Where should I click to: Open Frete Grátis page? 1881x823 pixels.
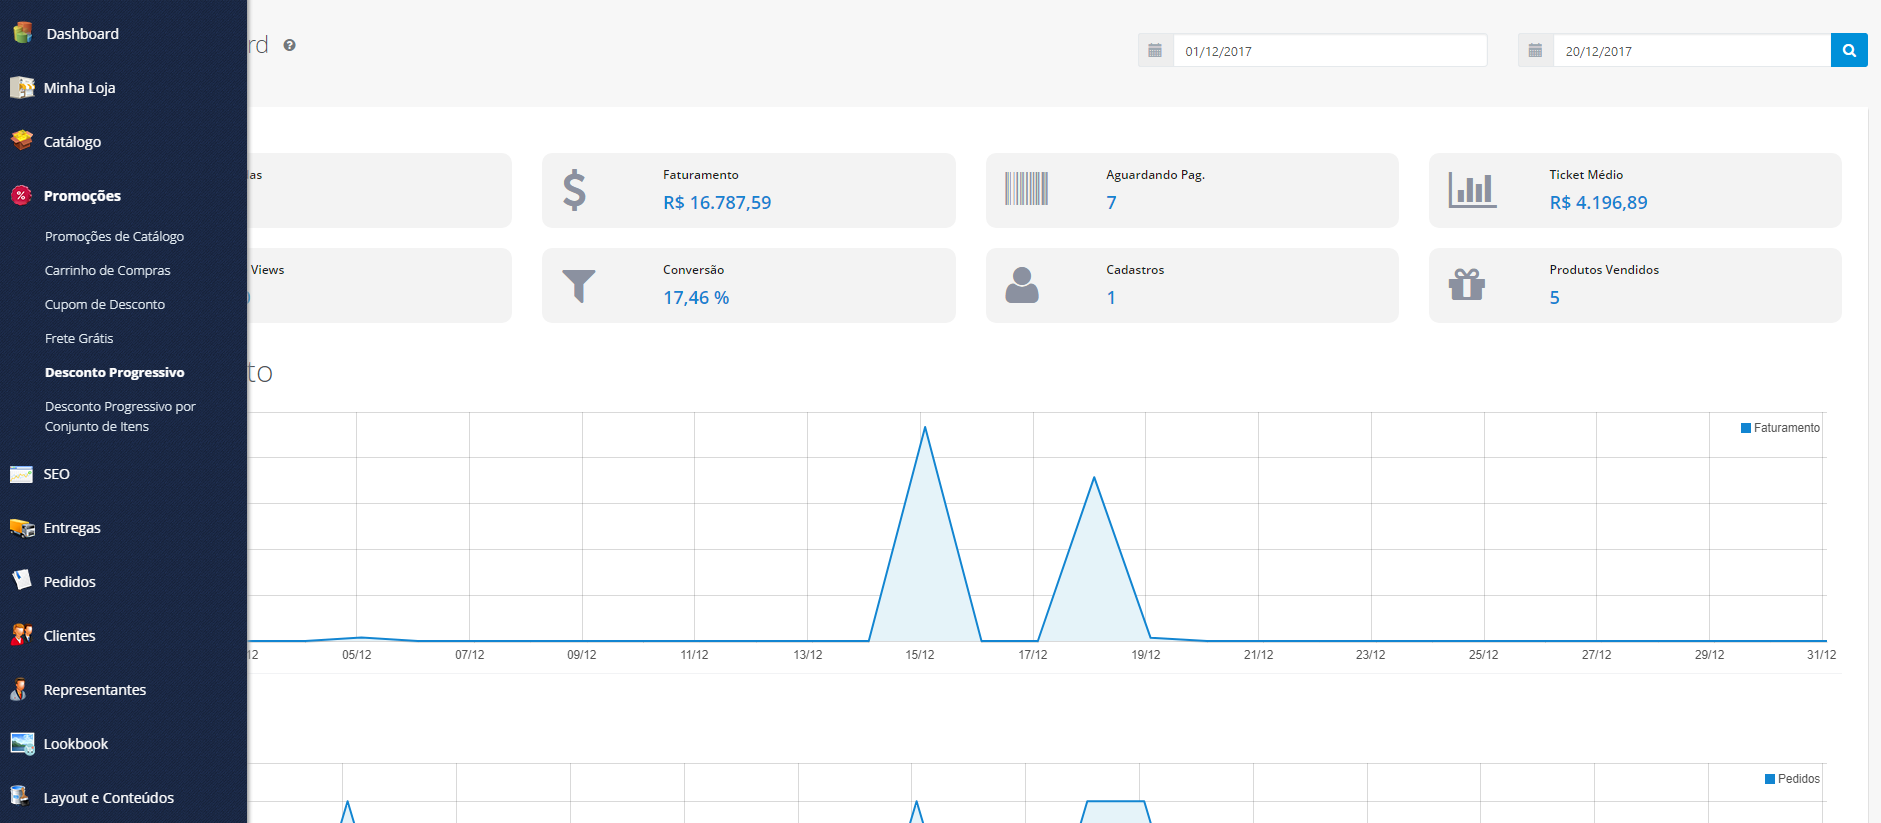[x=78, y=338]
